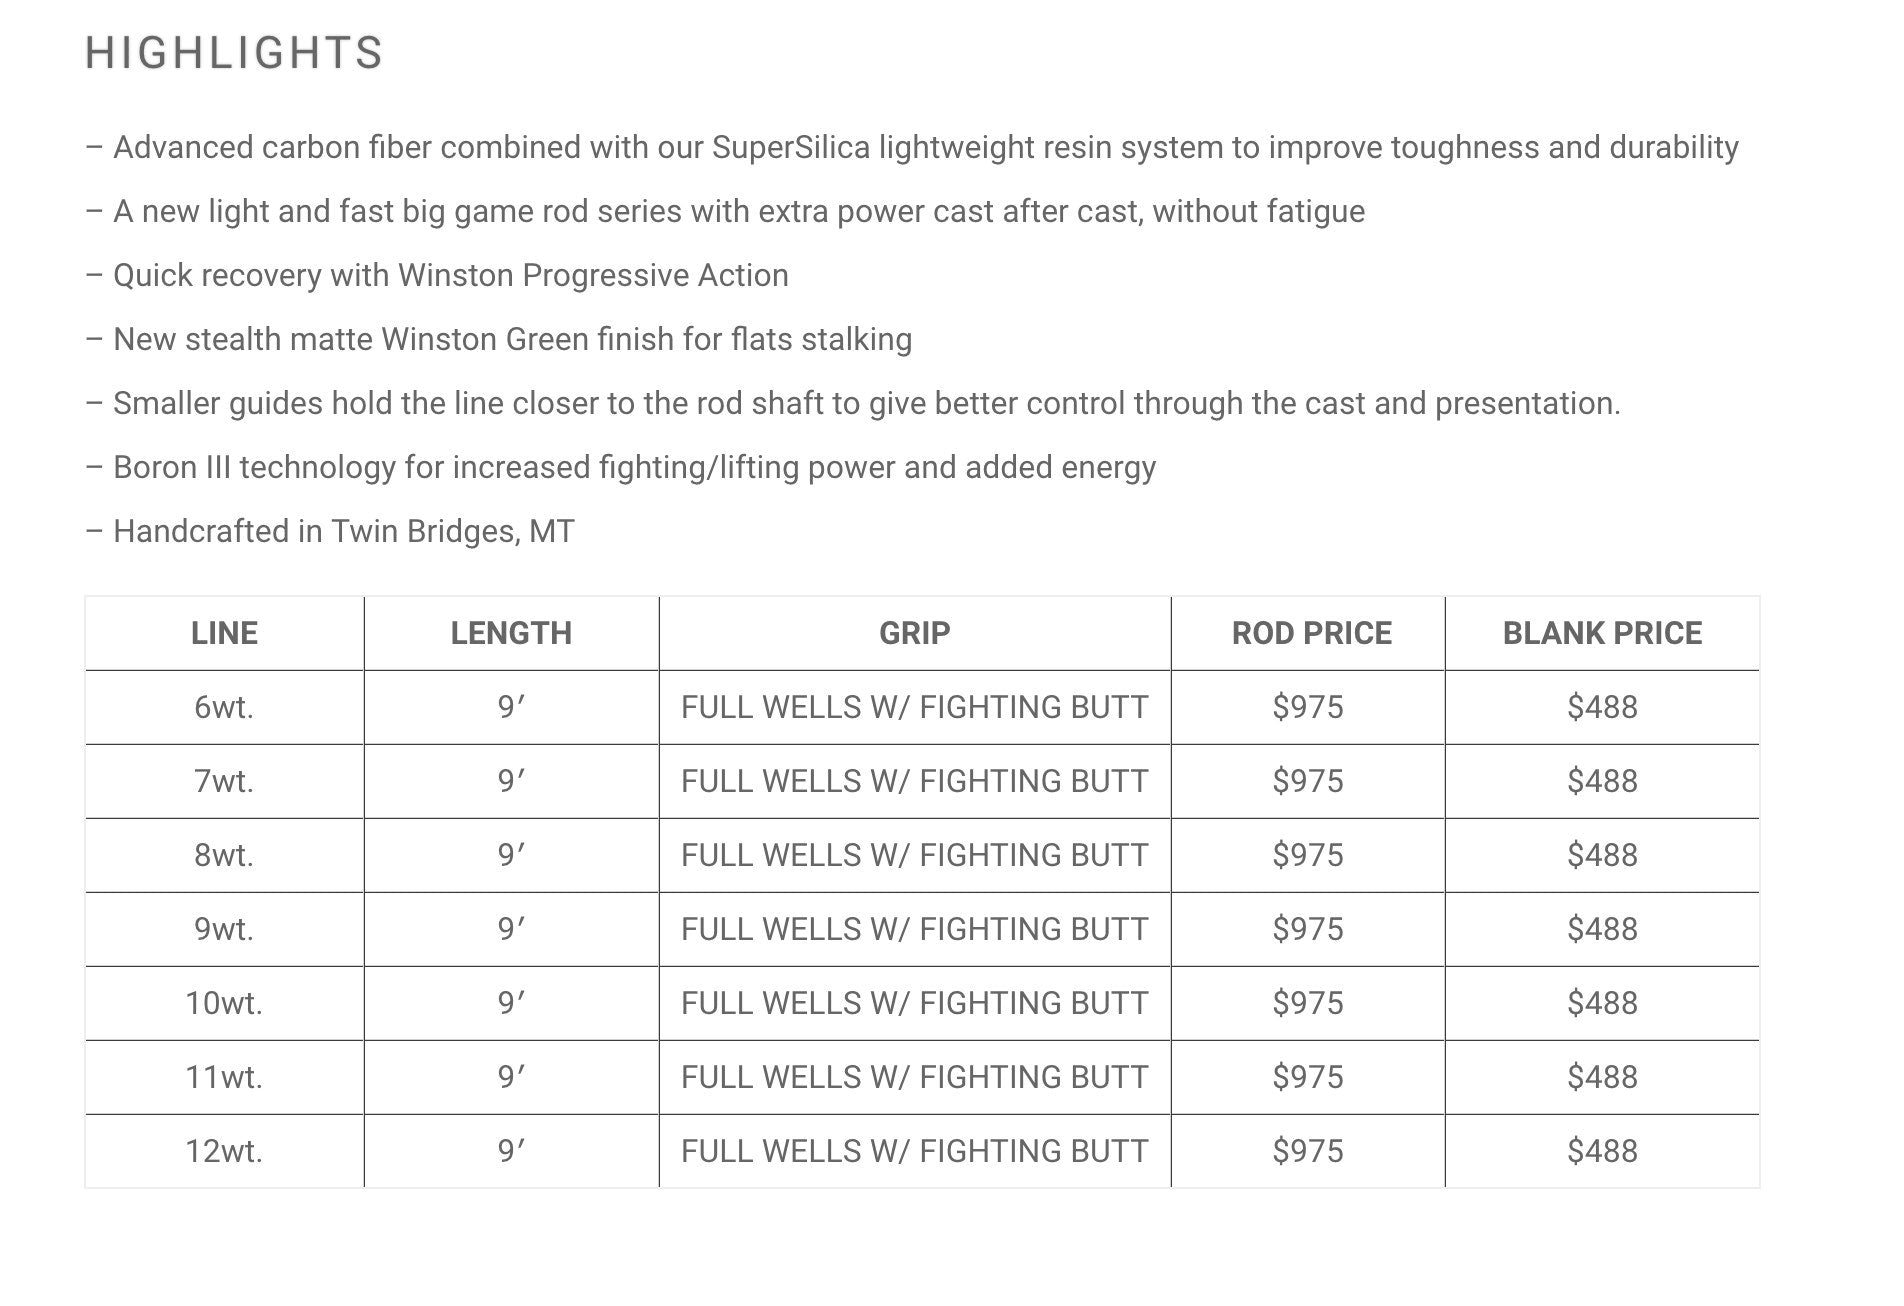The image size is (1904, 1306).
Task: Select the 12wt. line cell
Action: click(x=224, y=1151)
